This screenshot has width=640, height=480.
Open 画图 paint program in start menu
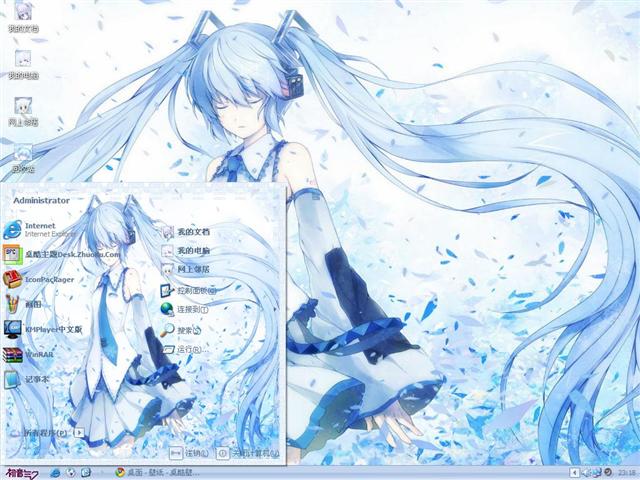pos(22,304)
